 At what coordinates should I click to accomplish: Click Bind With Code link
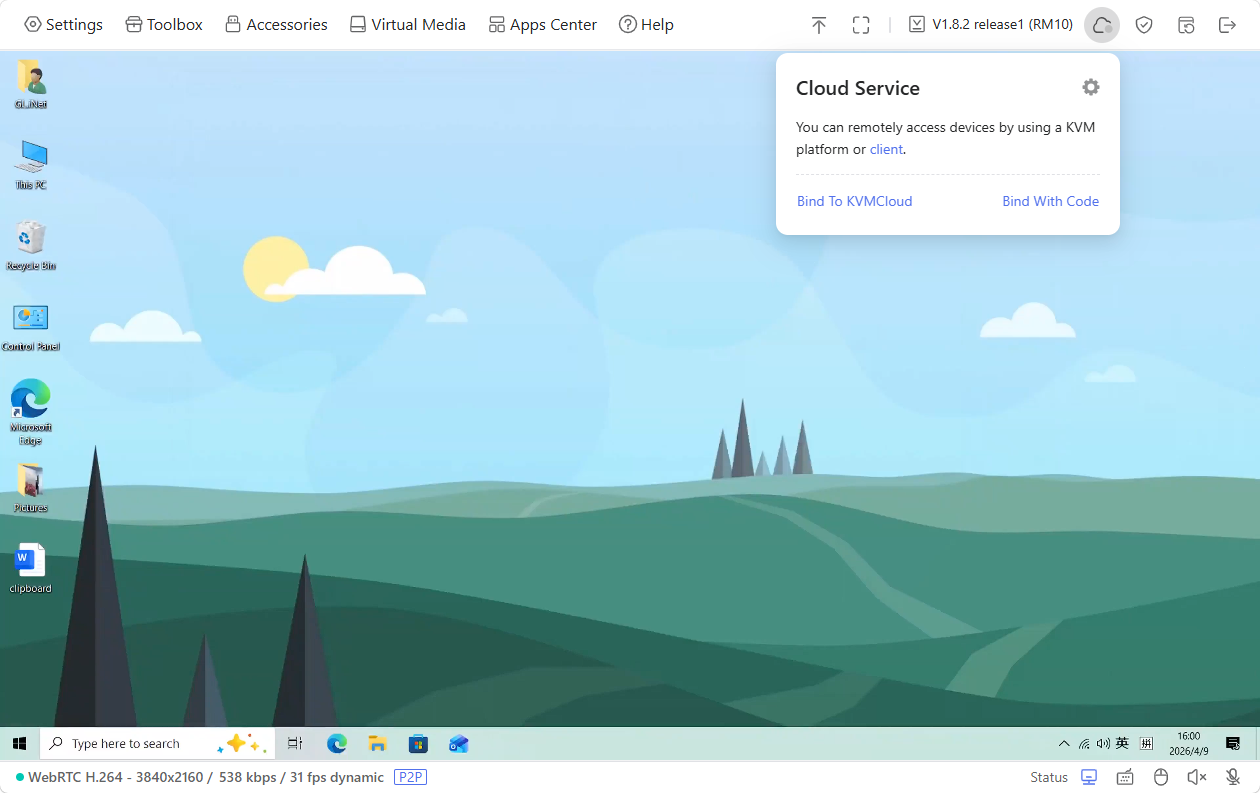[x=1050, y=201]
